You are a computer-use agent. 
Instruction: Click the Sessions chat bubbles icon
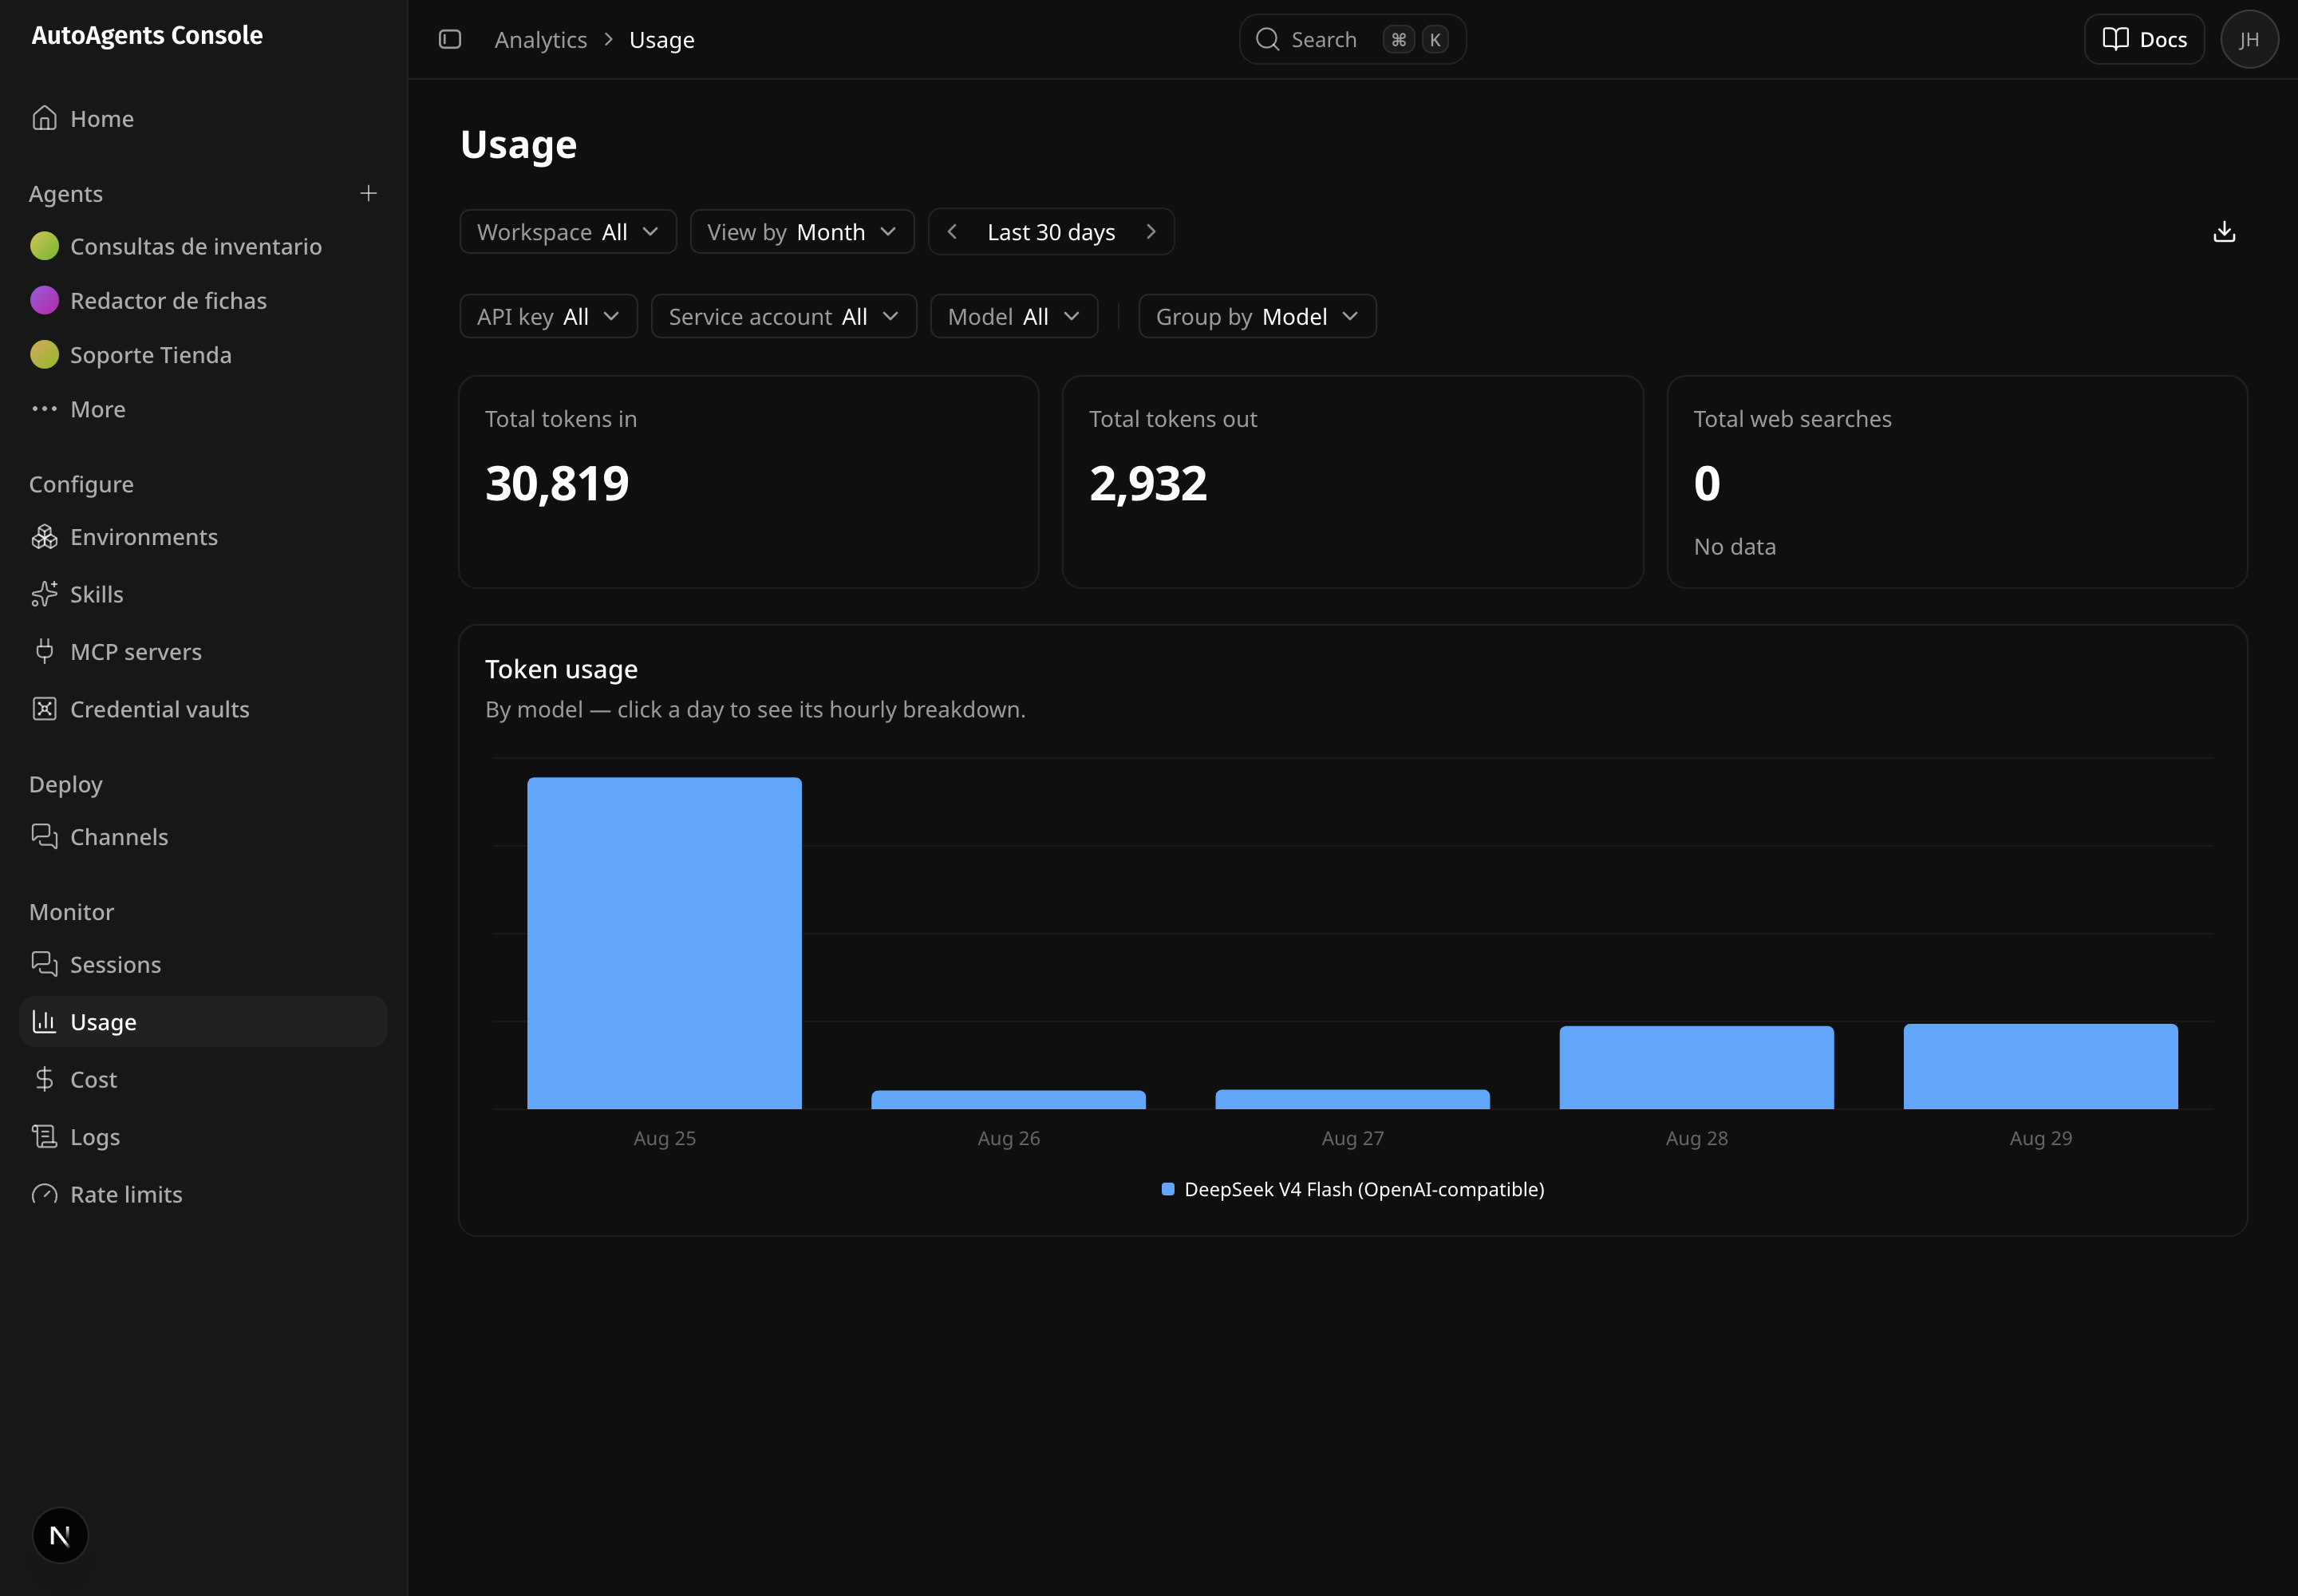[44, 964]
